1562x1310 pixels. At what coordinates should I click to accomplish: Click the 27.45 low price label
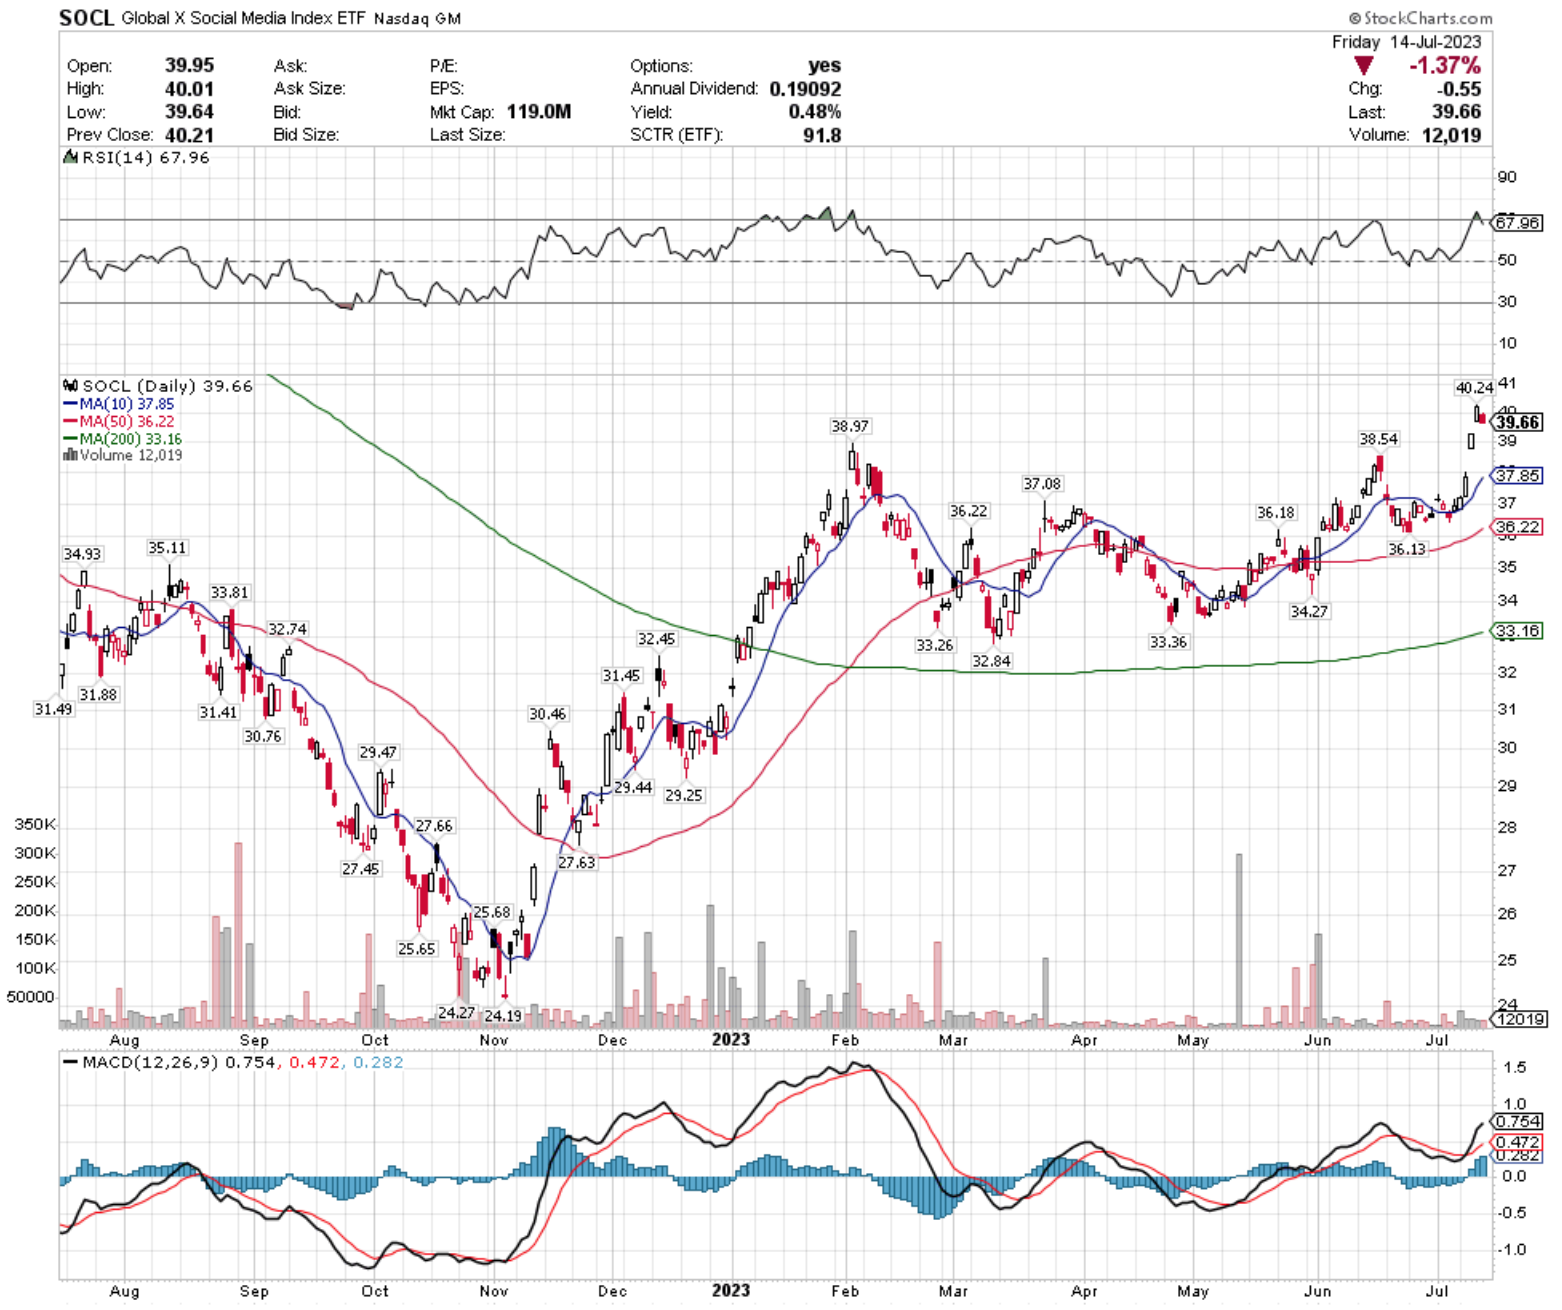361,869
